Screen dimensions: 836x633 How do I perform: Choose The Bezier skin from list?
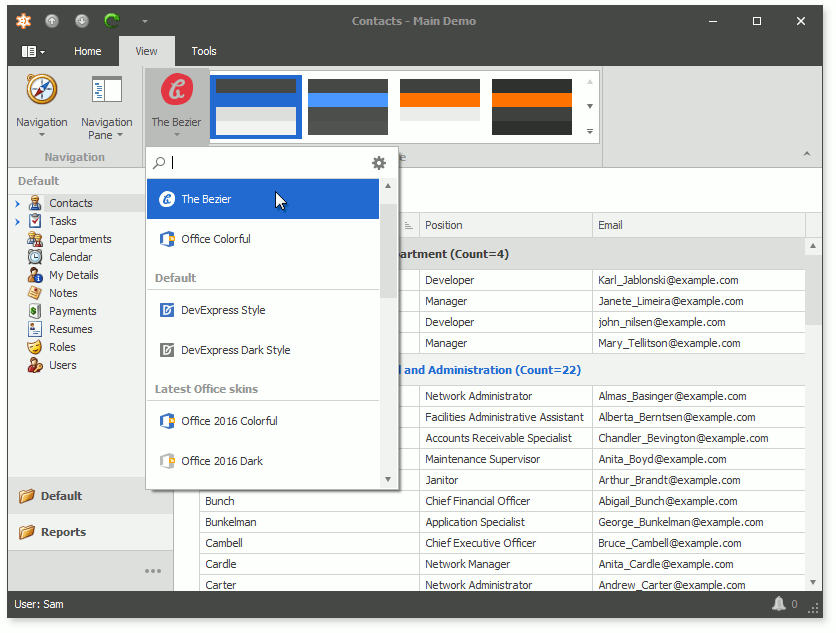click(263, 199)
